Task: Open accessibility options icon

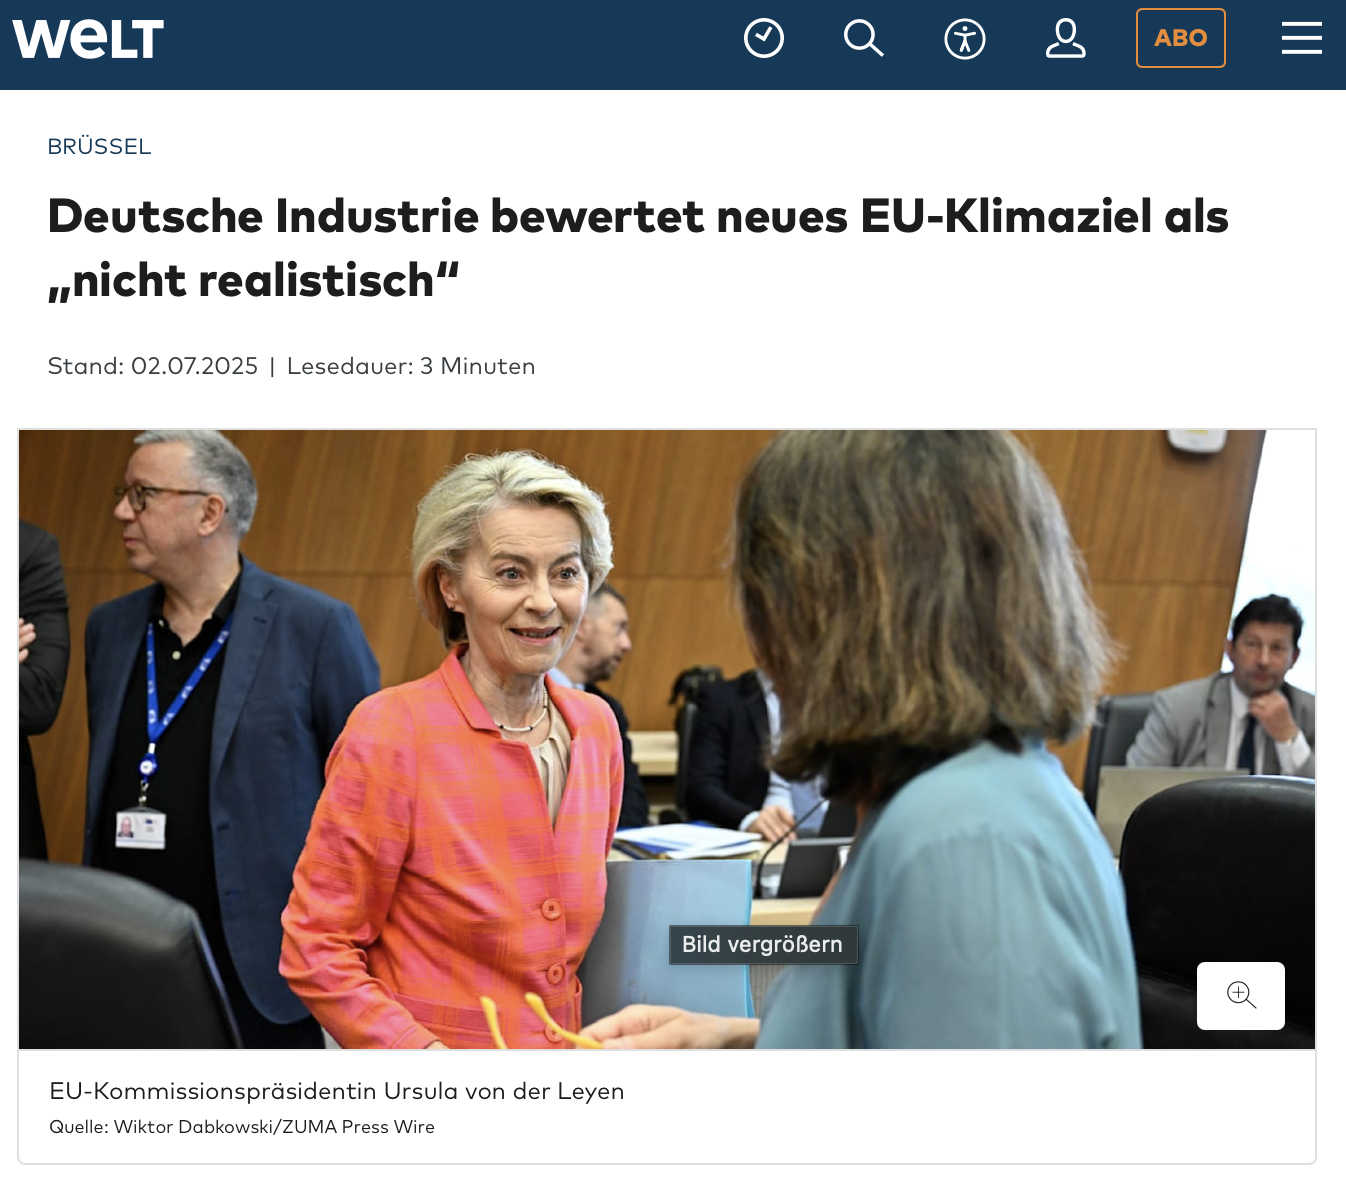Action: point(965,39)
